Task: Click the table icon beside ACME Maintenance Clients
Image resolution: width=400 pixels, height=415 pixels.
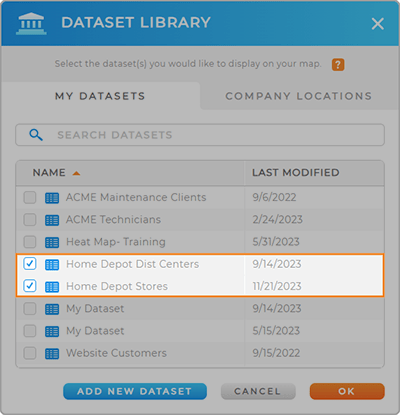Action: click(x=52, y=198)
